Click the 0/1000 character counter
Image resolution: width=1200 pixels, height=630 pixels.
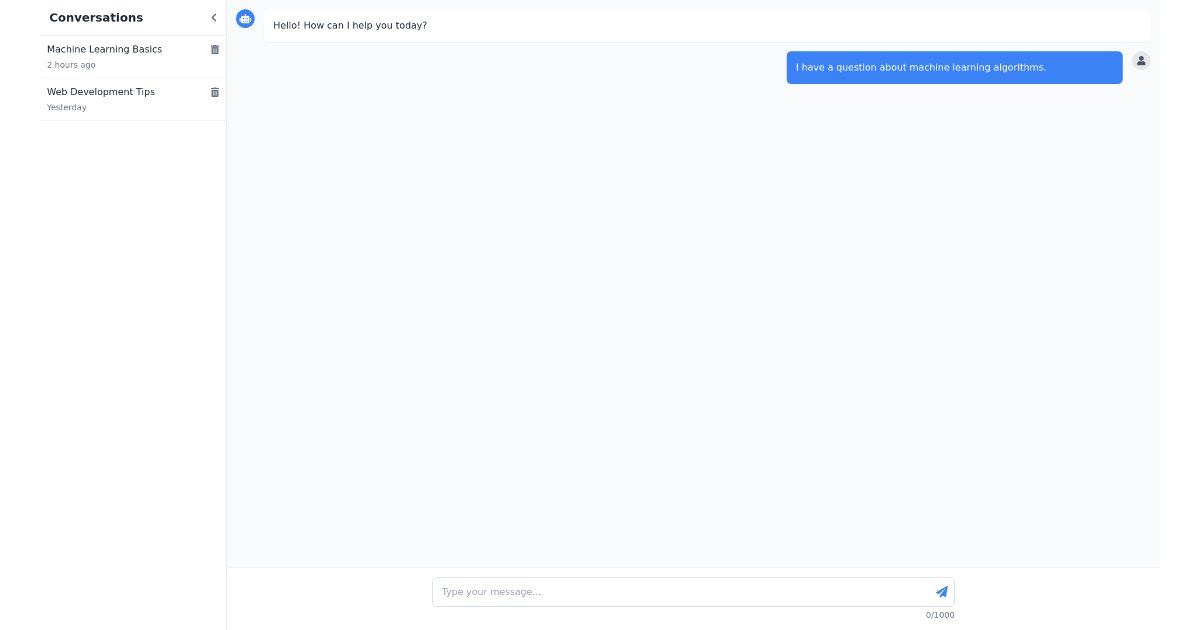pyautogui.click(x=940, y=615)
